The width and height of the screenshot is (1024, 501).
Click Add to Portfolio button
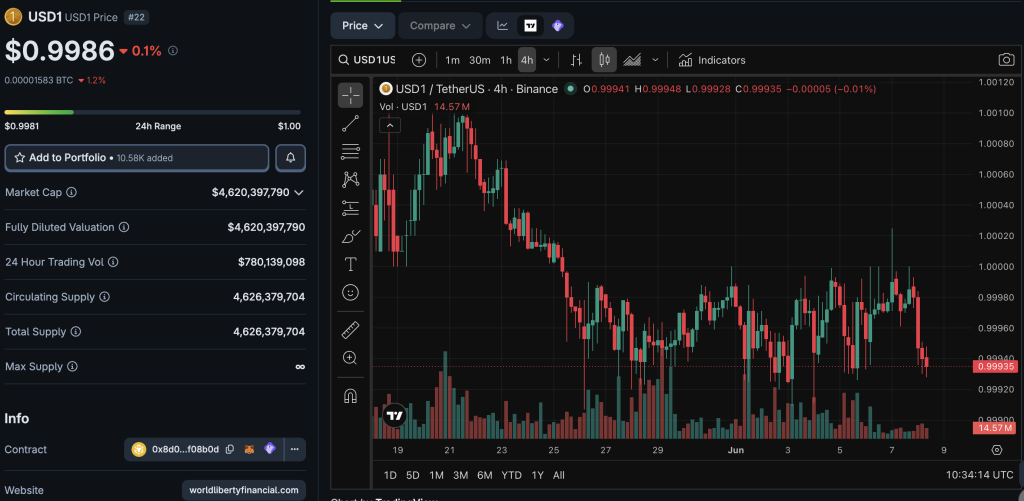(x=136, y=158)
